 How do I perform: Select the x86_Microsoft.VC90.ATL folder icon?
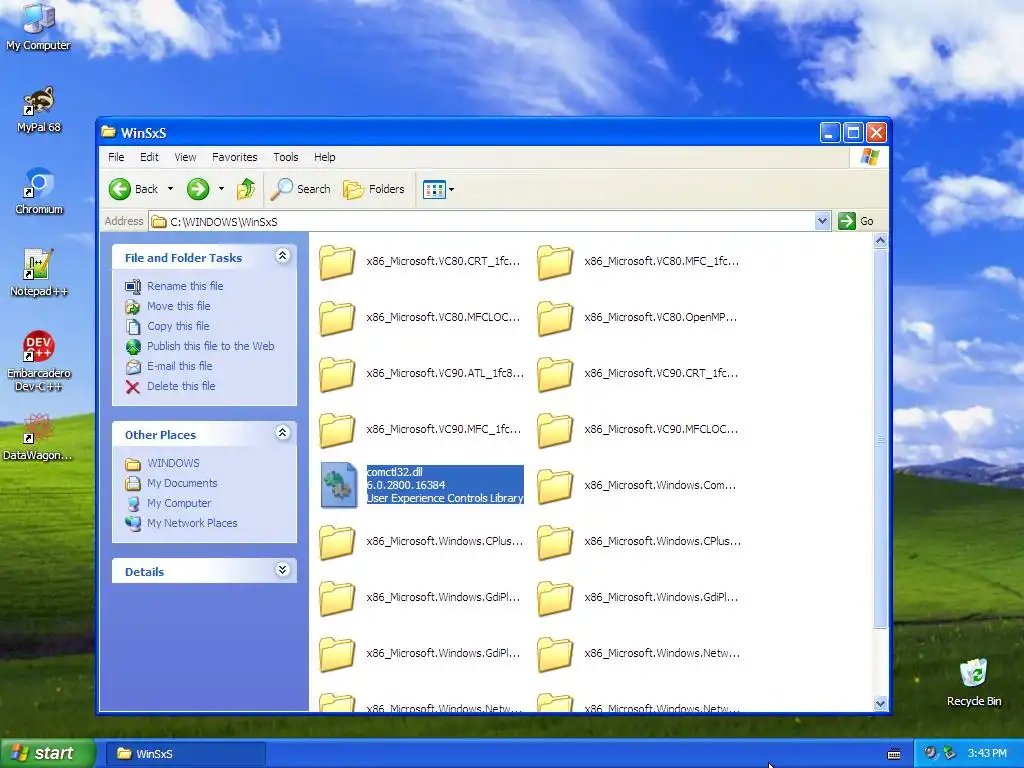pyautogui.click(x=337, y=375)
